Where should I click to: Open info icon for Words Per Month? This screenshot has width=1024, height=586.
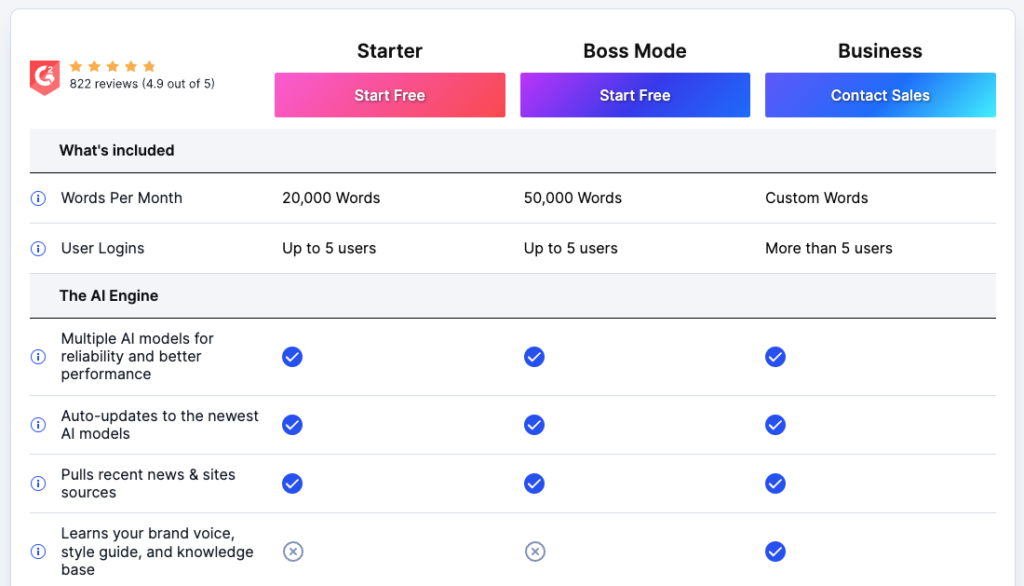39,198
